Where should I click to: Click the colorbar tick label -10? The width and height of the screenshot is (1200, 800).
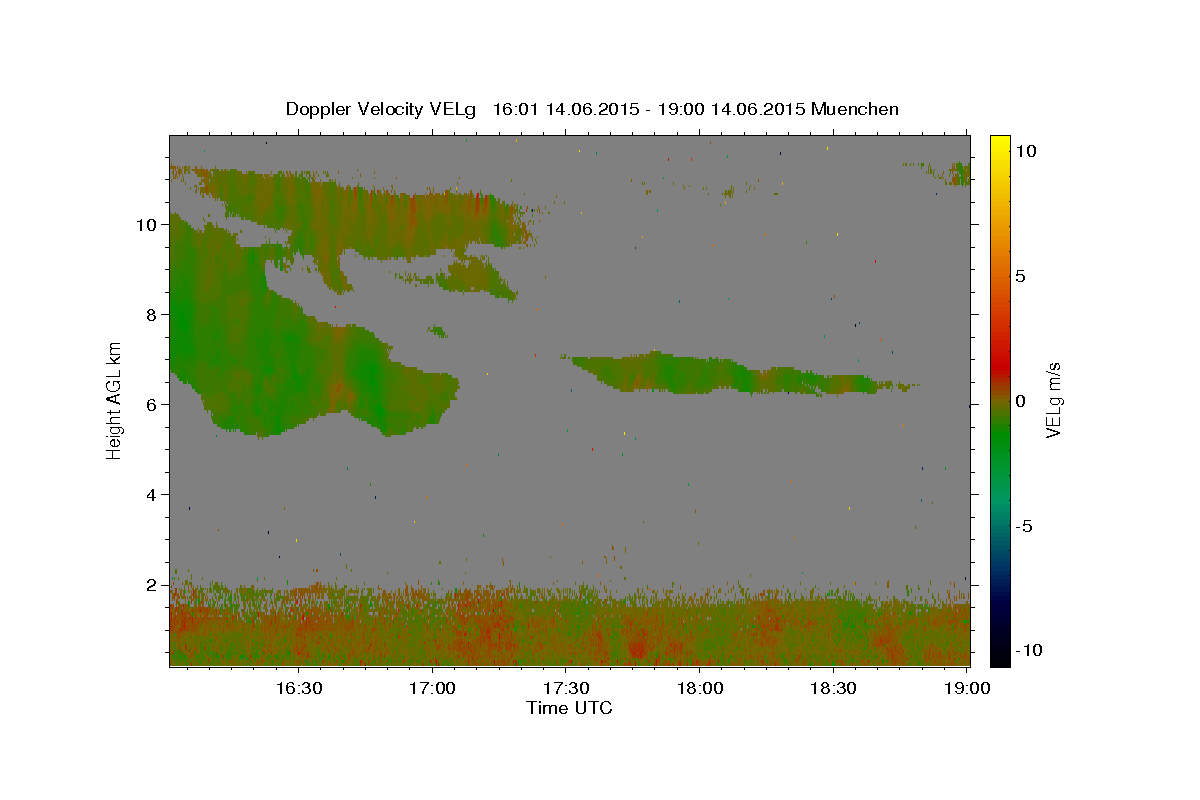[x=1029, y=650]
